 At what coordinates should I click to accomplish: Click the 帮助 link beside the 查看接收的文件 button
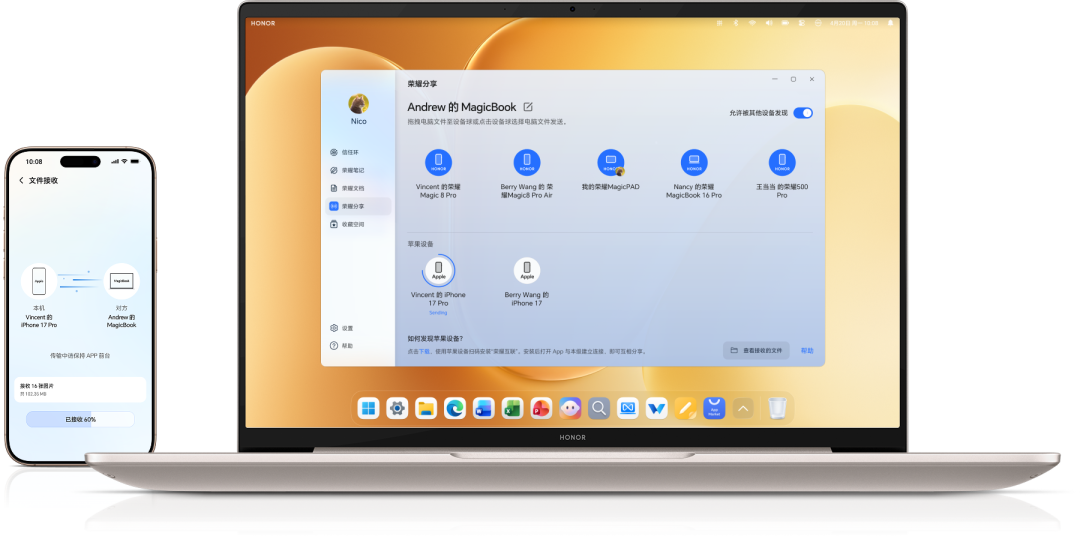pyautogui.click(x=807, y=351)
